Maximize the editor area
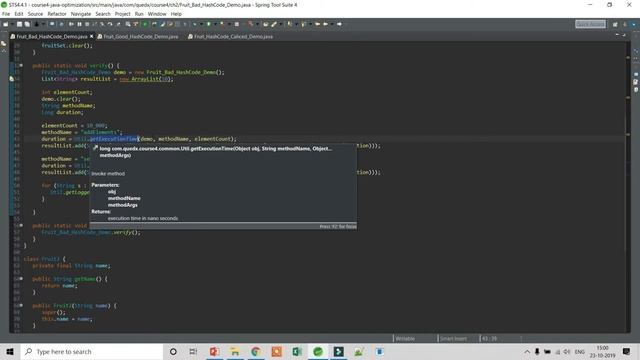Viewport: 640px width, 360px height. click(624, 36)
